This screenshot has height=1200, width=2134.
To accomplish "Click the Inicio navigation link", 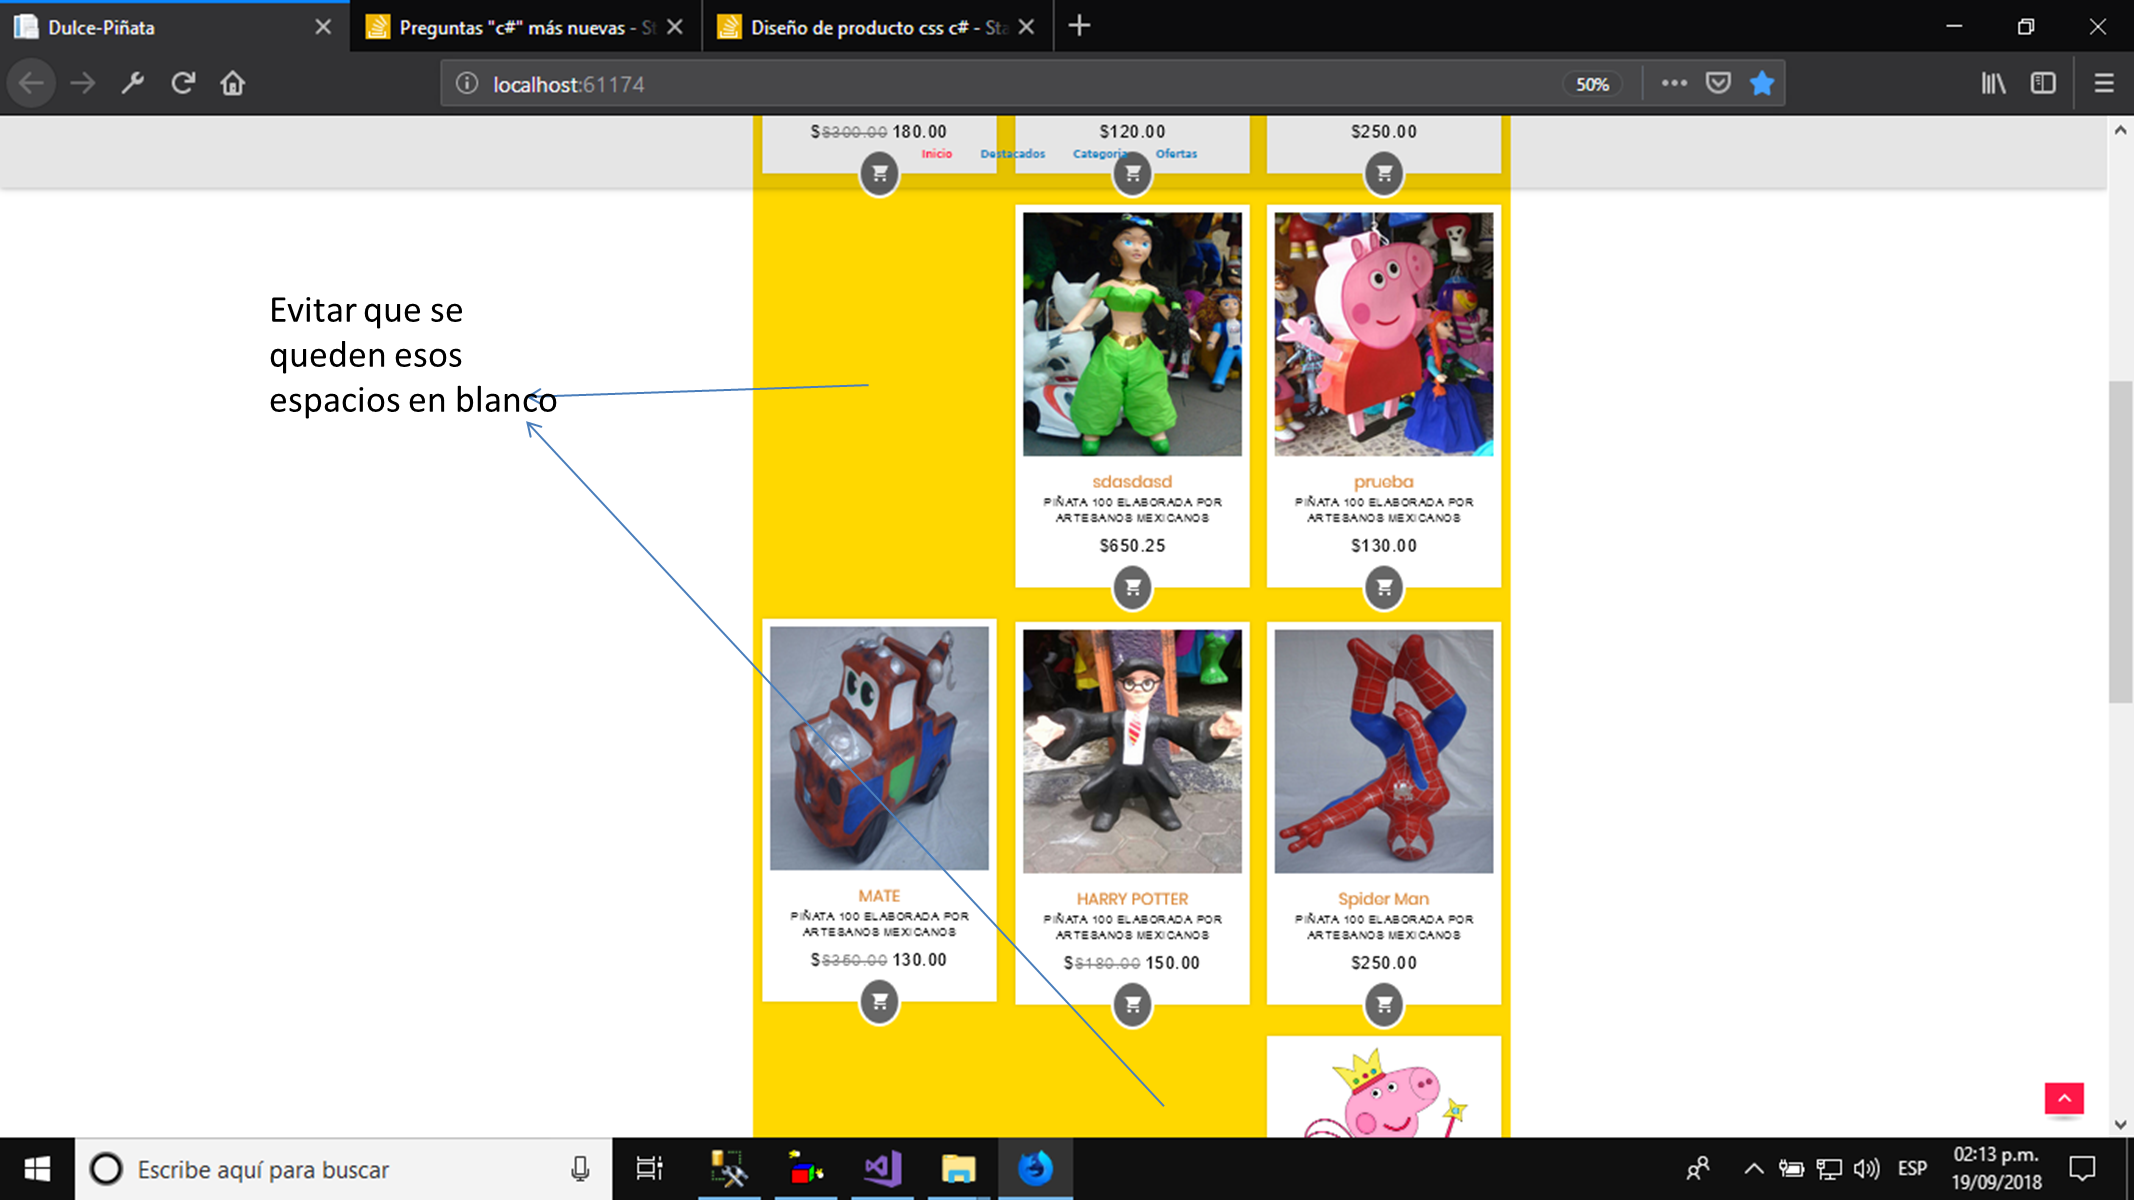I will click(x=937, y=154).
